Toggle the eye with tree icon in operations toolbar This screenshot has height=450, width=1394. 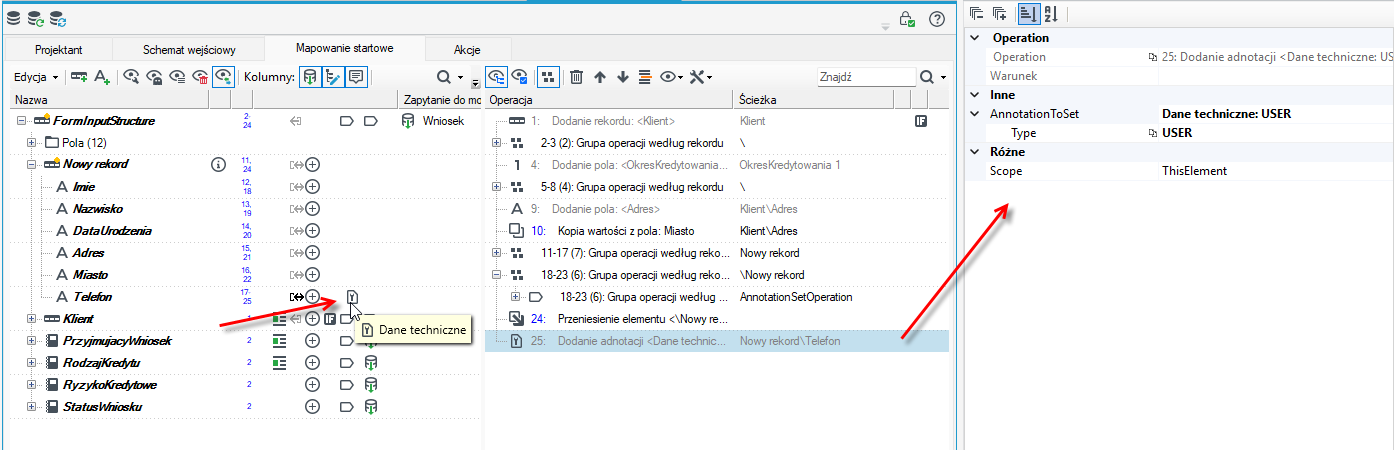497,77
